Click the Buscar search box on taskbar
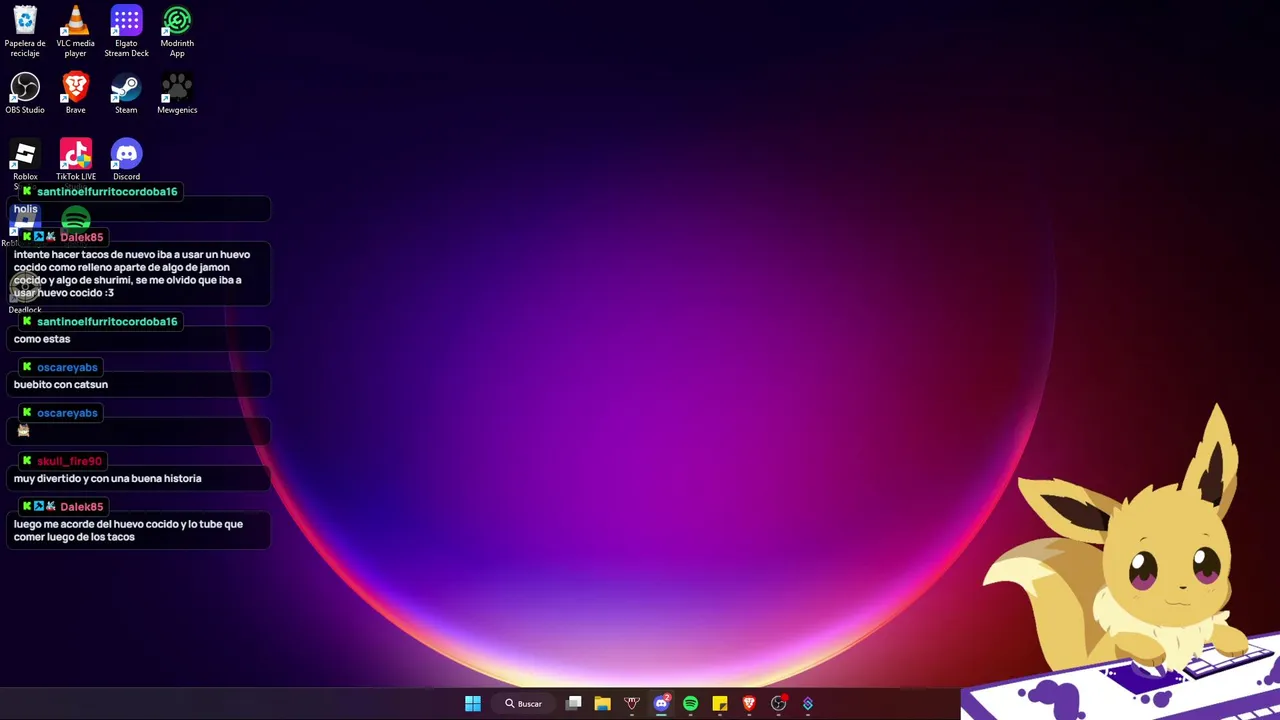 coord(523,704)
